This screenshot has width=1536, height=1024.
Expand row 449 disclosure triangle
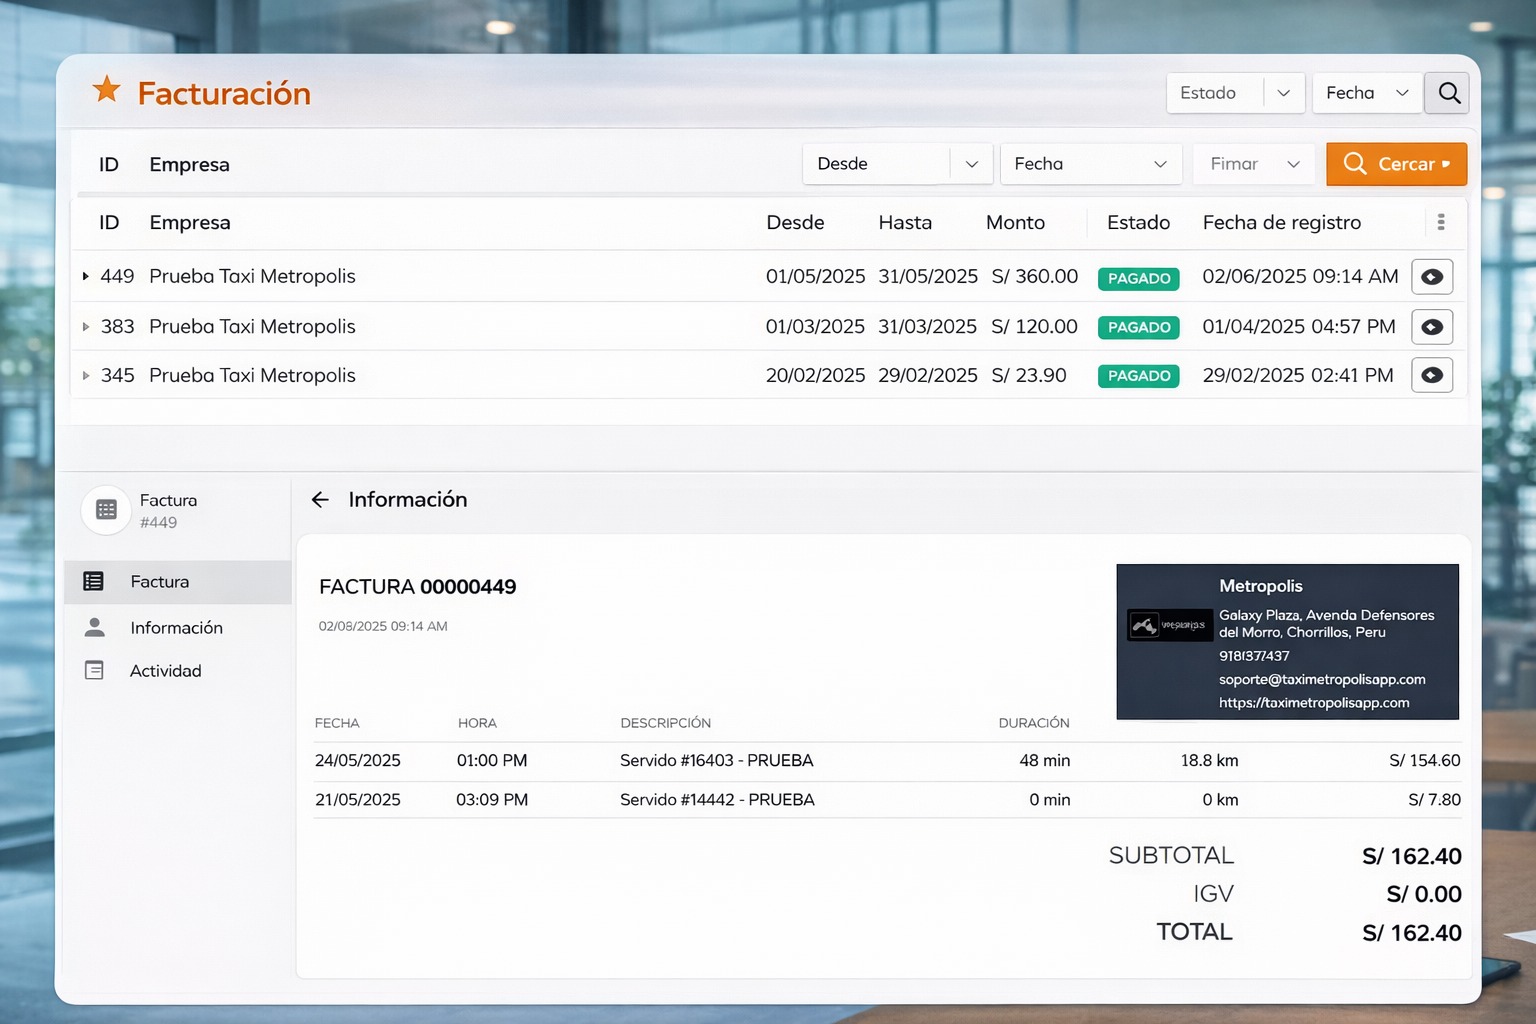[86, 276]
